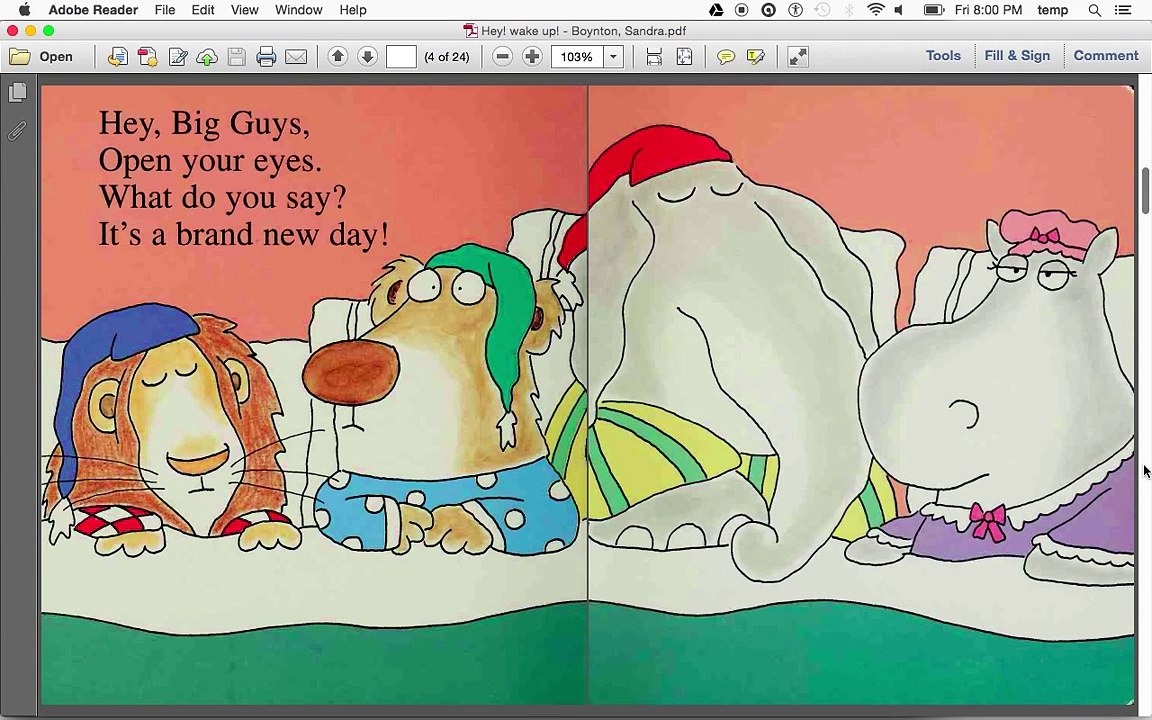1152x720 pixels.
Task: Click the "Hey, Big Guys," text line
Action: pyautogui.click(x=204, y=123)
